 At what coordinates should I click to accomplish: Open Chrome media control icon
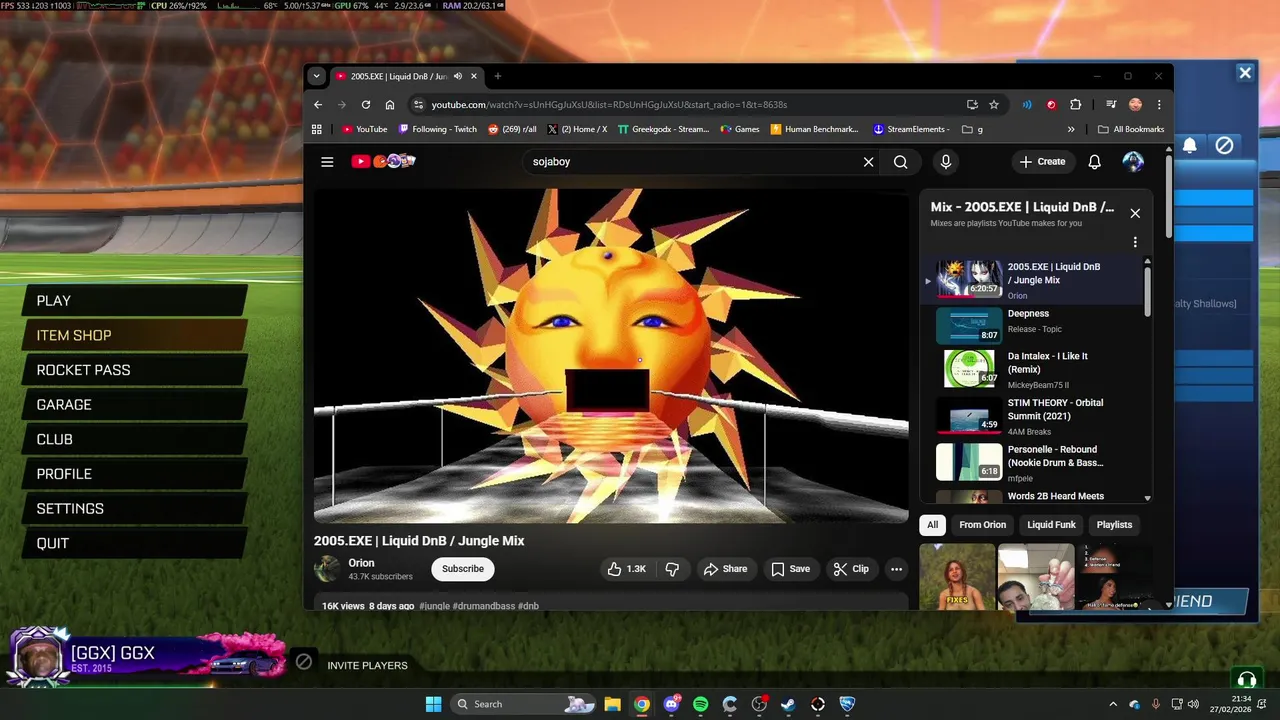(1111, 104)
